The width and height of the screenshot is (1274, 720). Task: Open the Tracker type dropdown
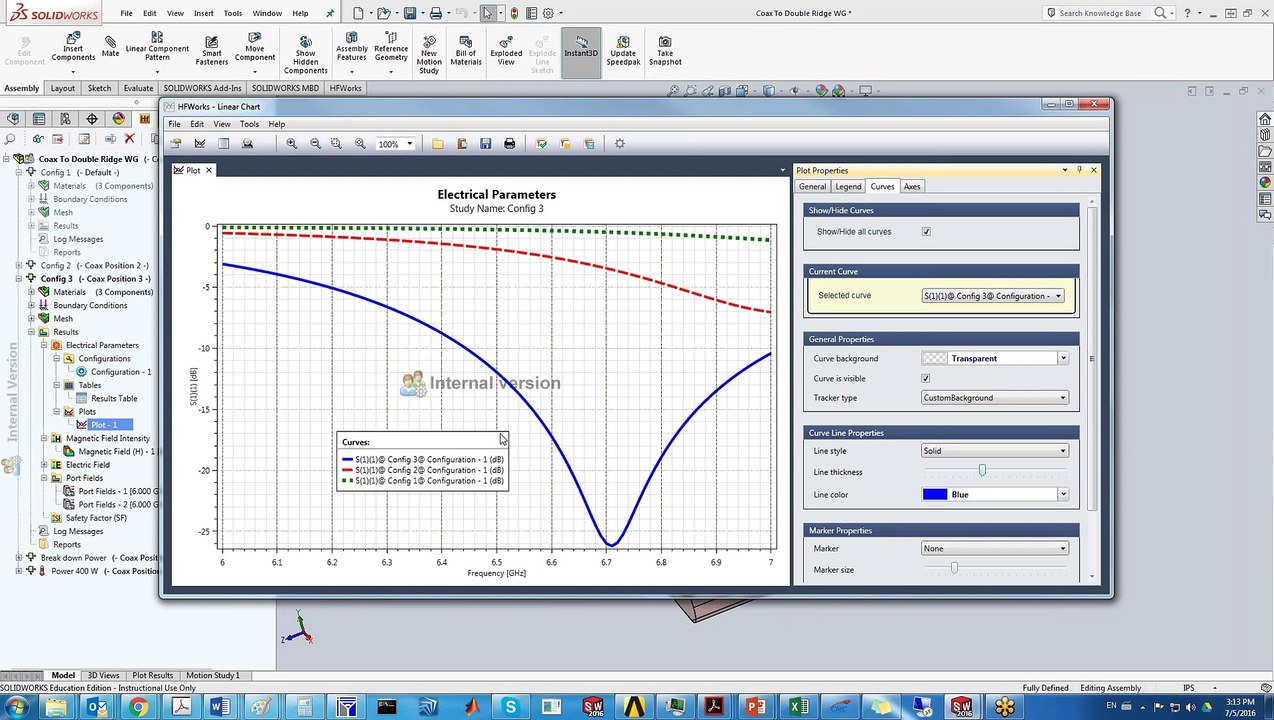click(x=995, y=398)
